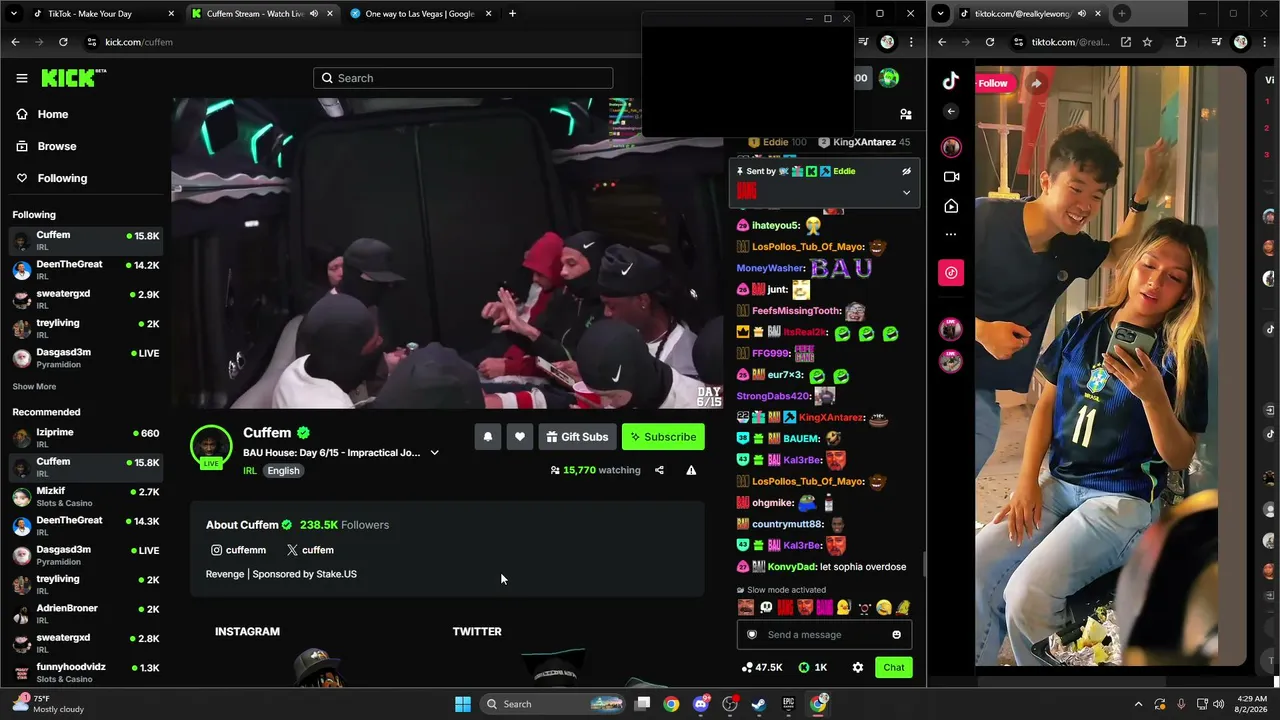Open Mizkif recommended channel
Screen dimensions: 1280x720
pos(86,497)
